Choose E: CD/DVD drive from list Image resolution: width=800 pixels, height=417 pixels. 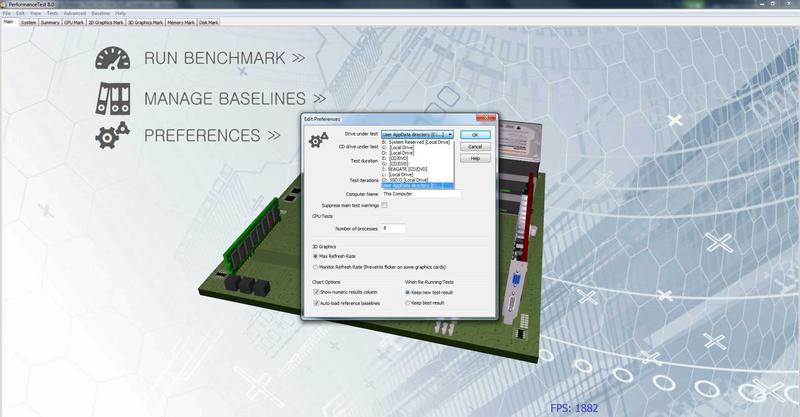417,158
